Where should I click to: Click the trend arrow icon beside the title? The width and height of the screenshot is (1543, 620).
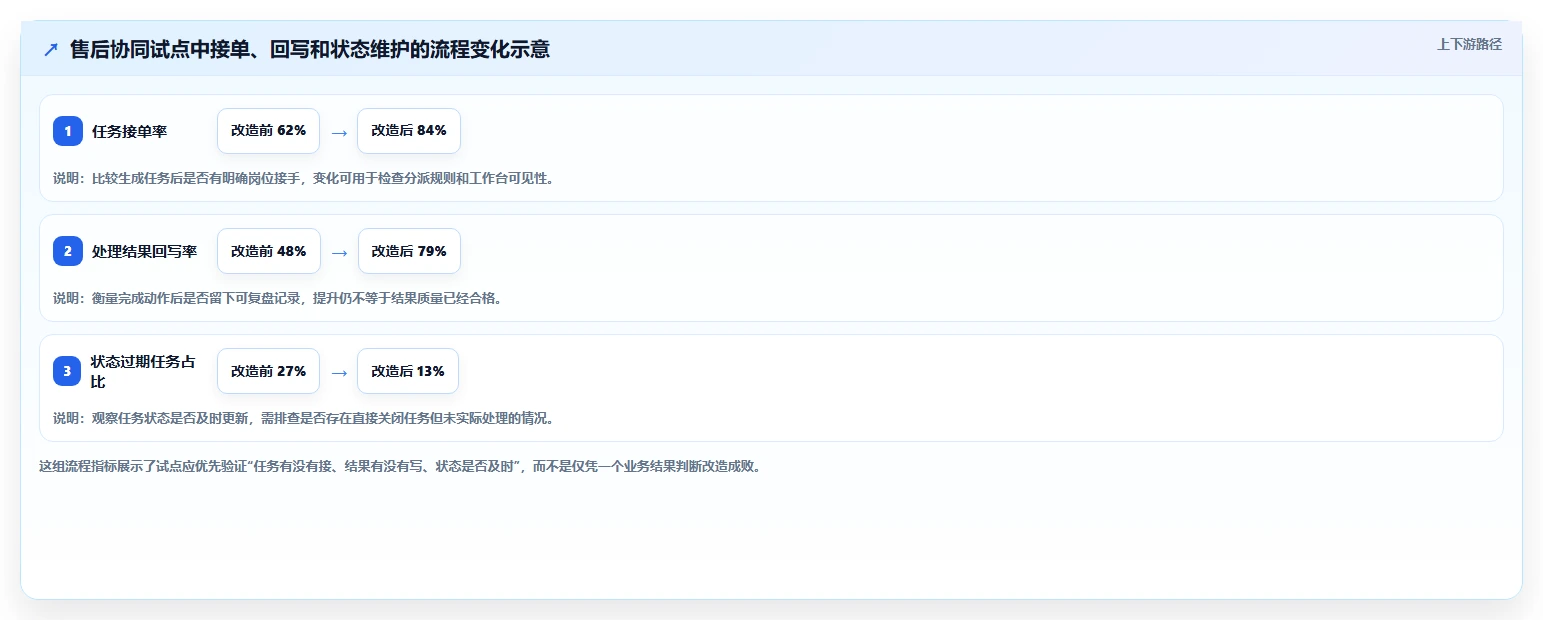[51, 49]
